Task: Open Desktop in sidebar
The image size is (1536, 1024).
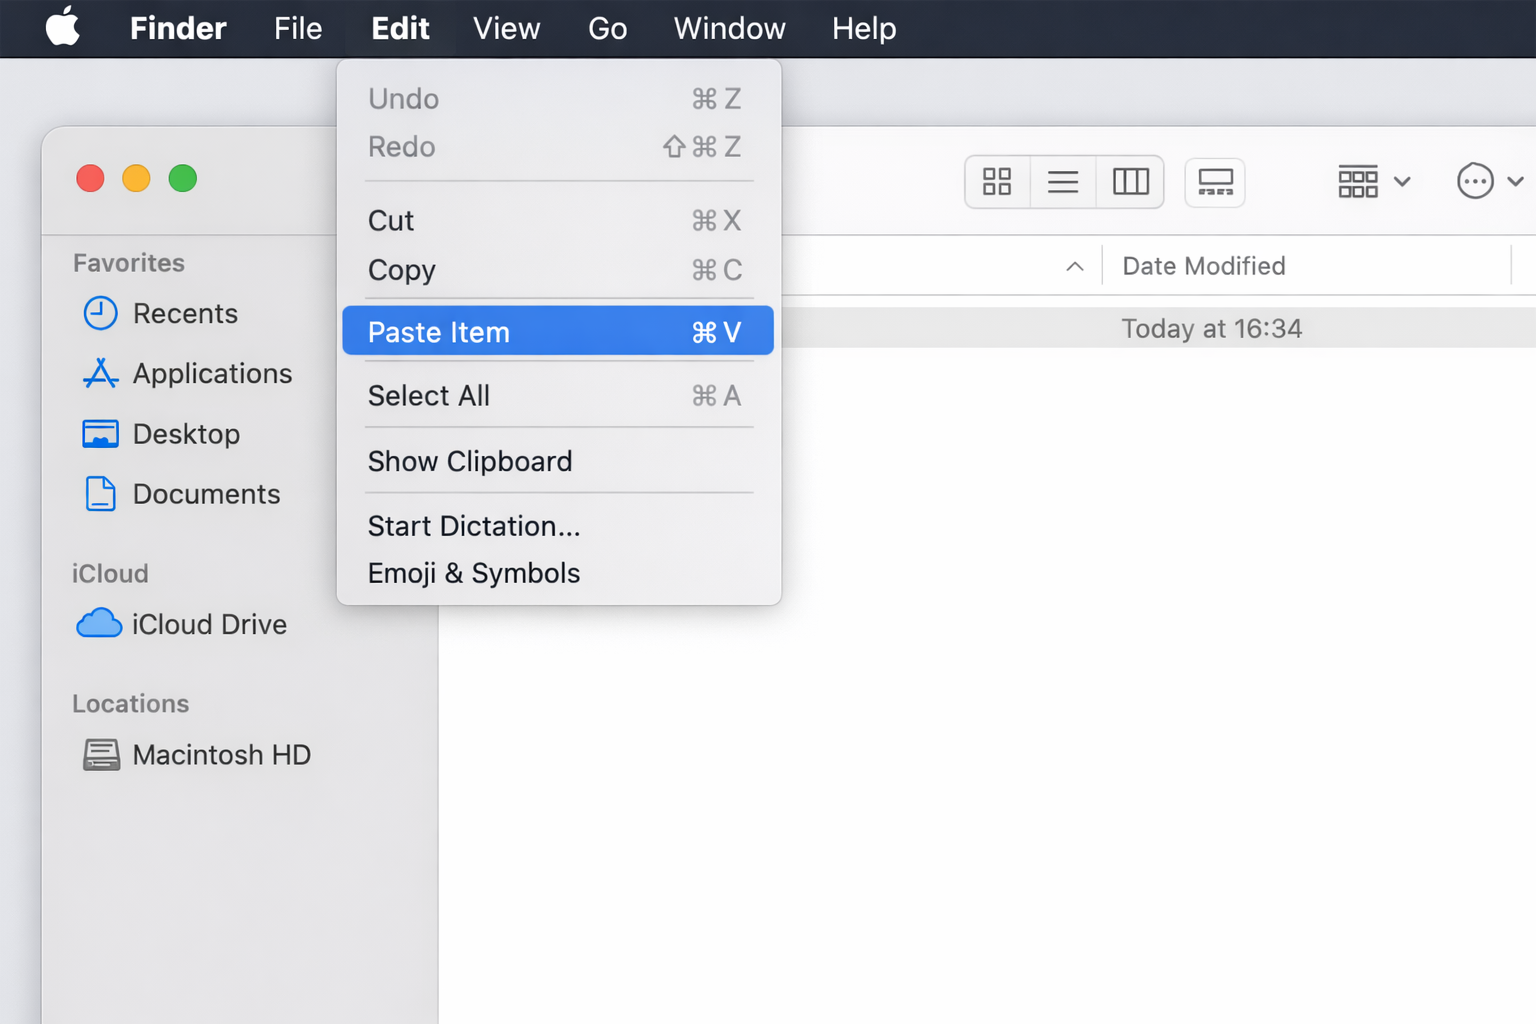Action: [x=186, y=434]
